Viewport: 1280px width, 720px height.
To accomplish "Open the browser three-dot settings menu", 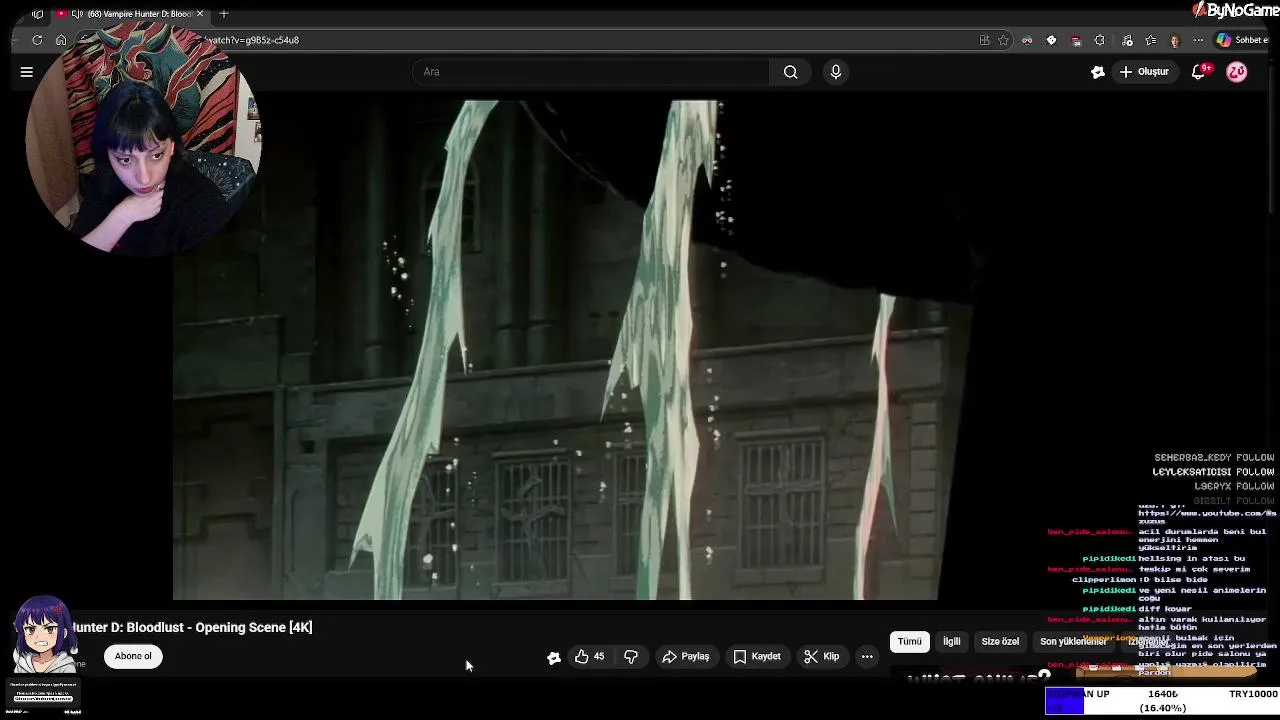I will (x=1198, y=40).
